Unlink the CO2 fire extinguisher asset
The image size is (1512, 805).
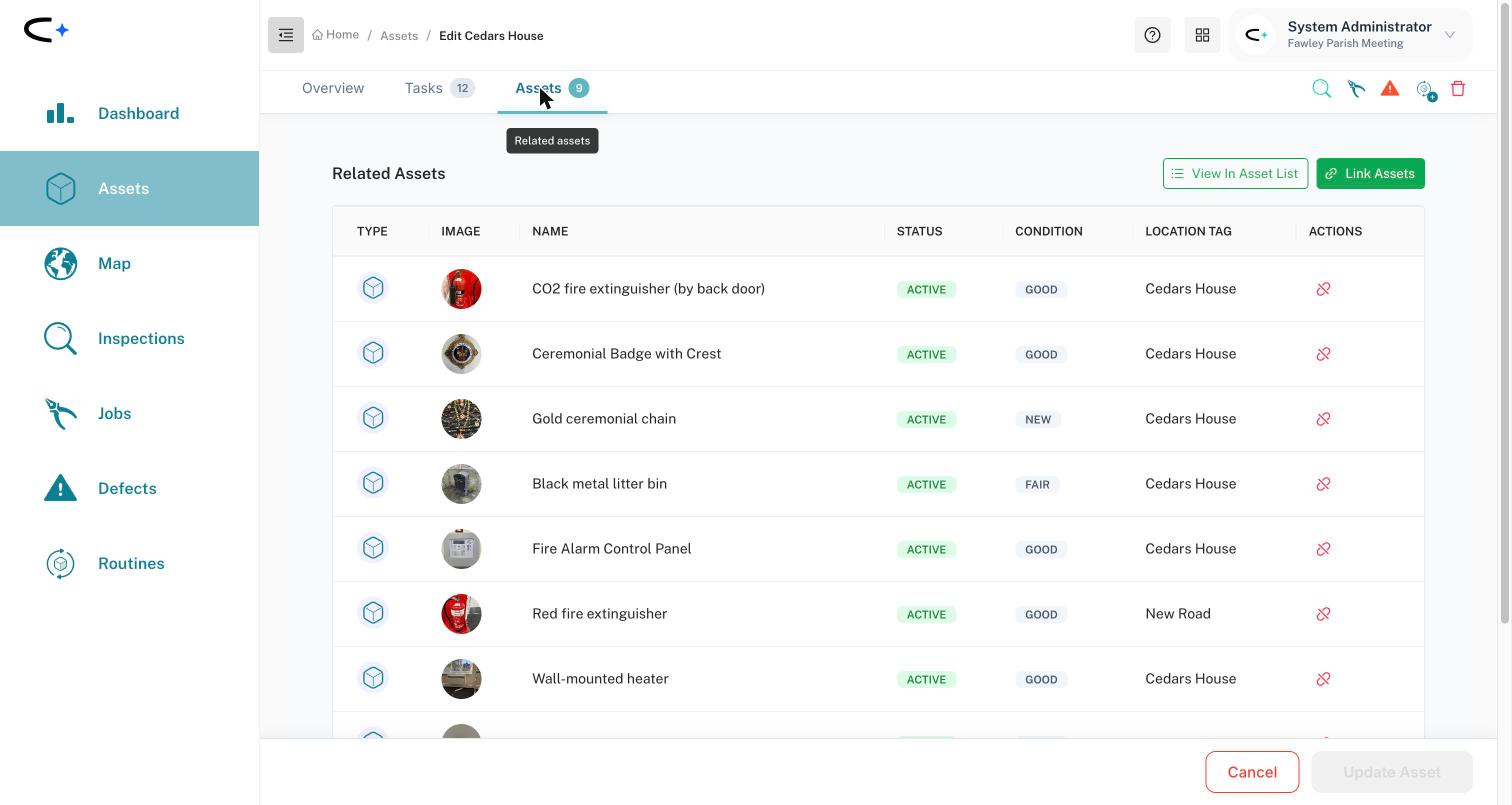[x=1323, y=289]
